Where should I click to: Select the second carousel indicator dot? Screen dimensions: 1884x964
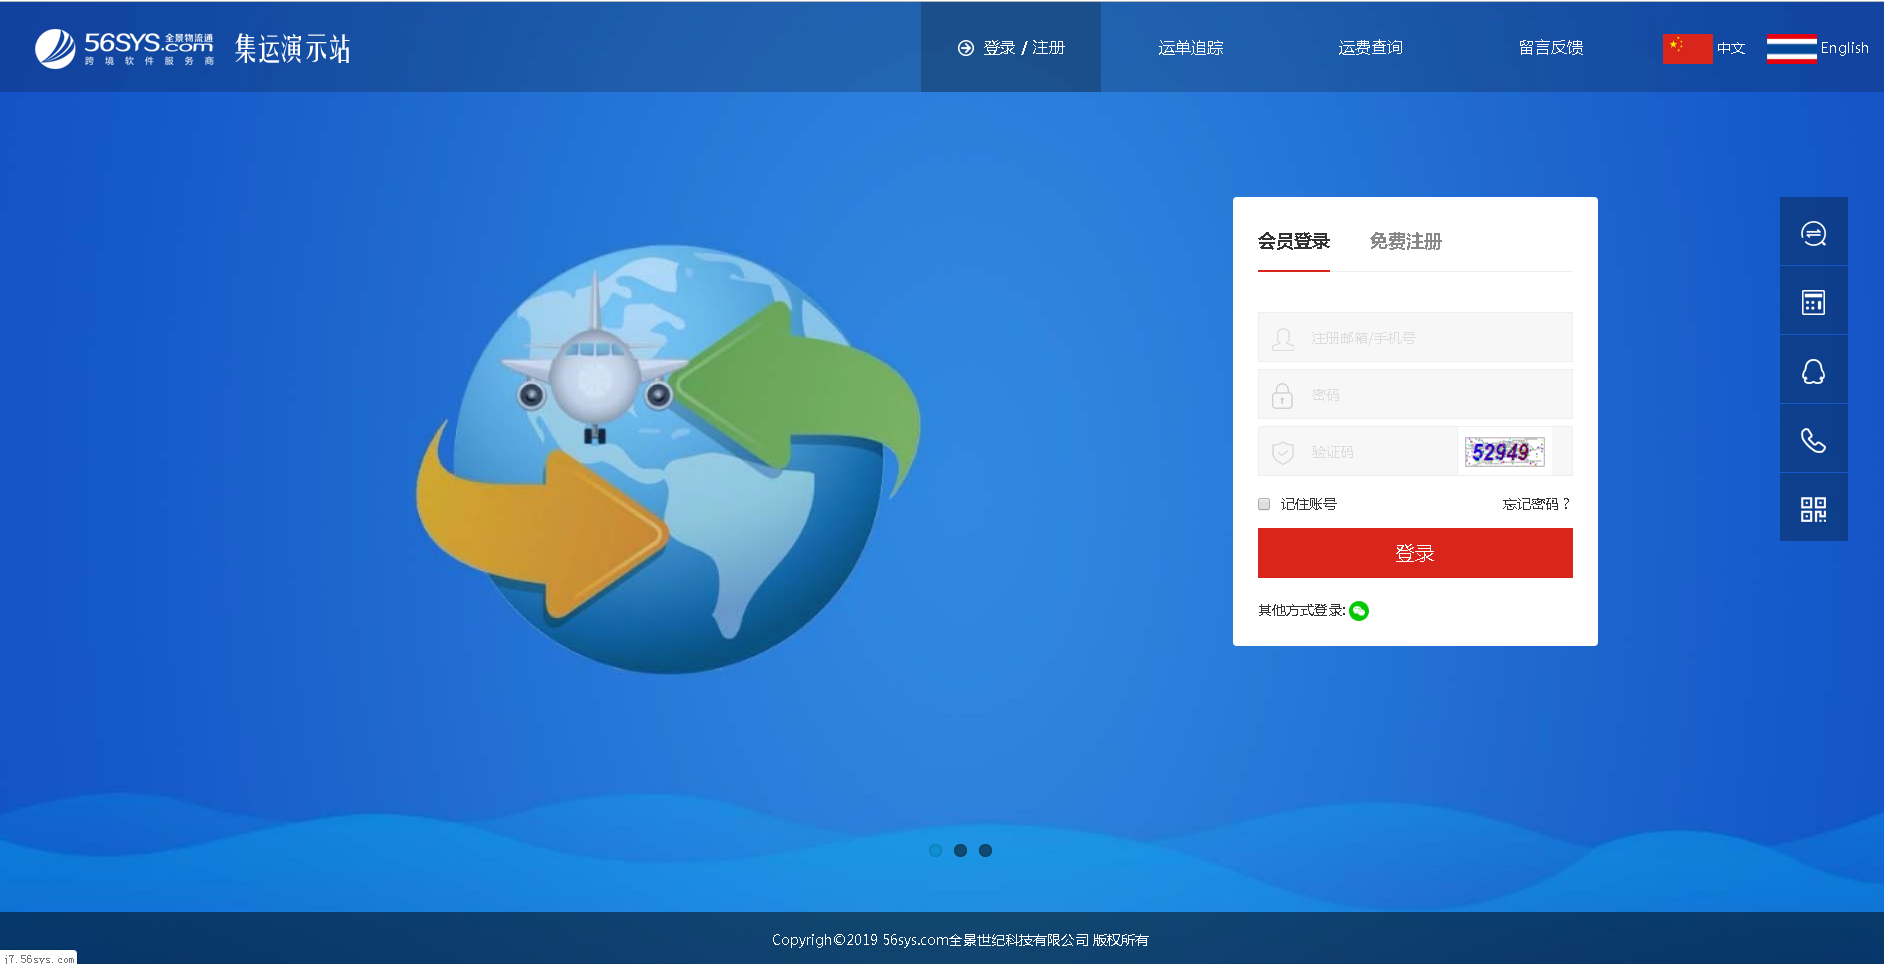tap(961, 850)
